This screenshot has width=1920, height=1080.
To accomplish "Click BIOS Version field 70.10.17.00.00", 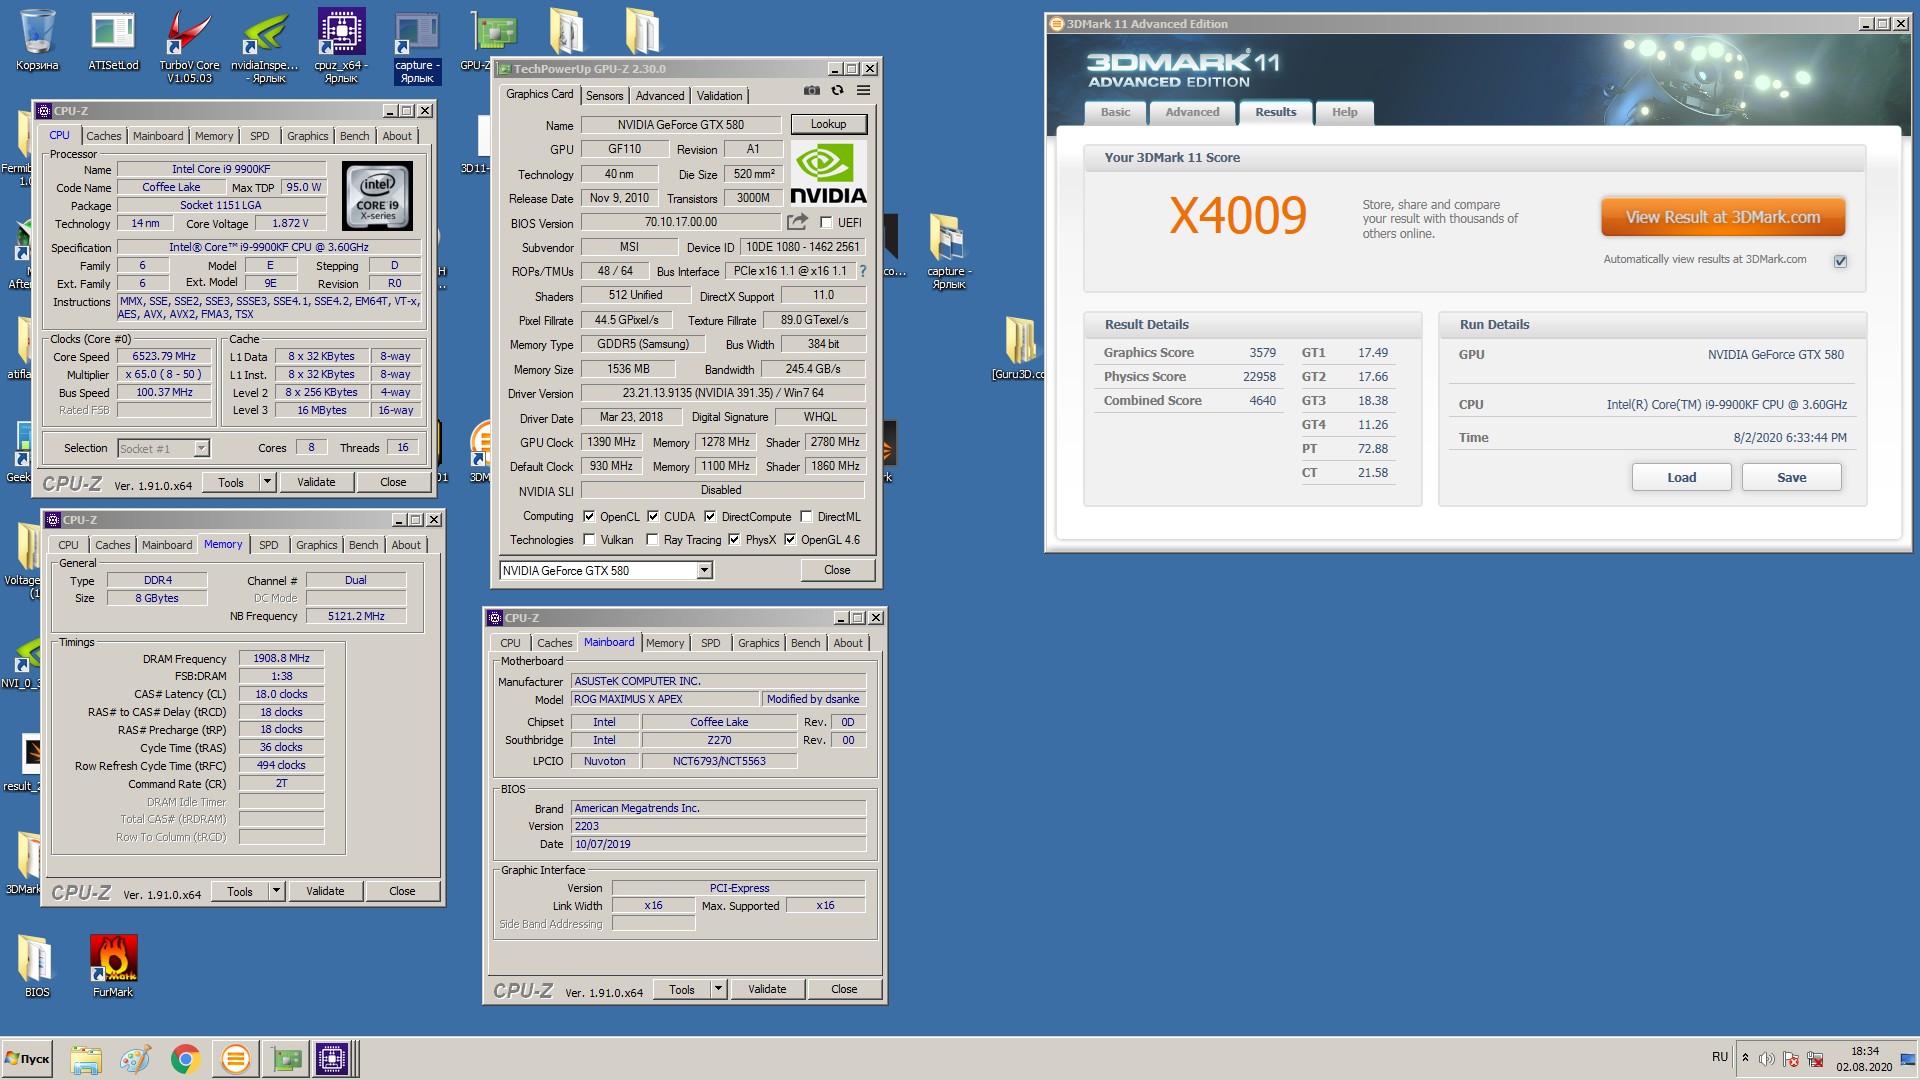I will 680,222.
